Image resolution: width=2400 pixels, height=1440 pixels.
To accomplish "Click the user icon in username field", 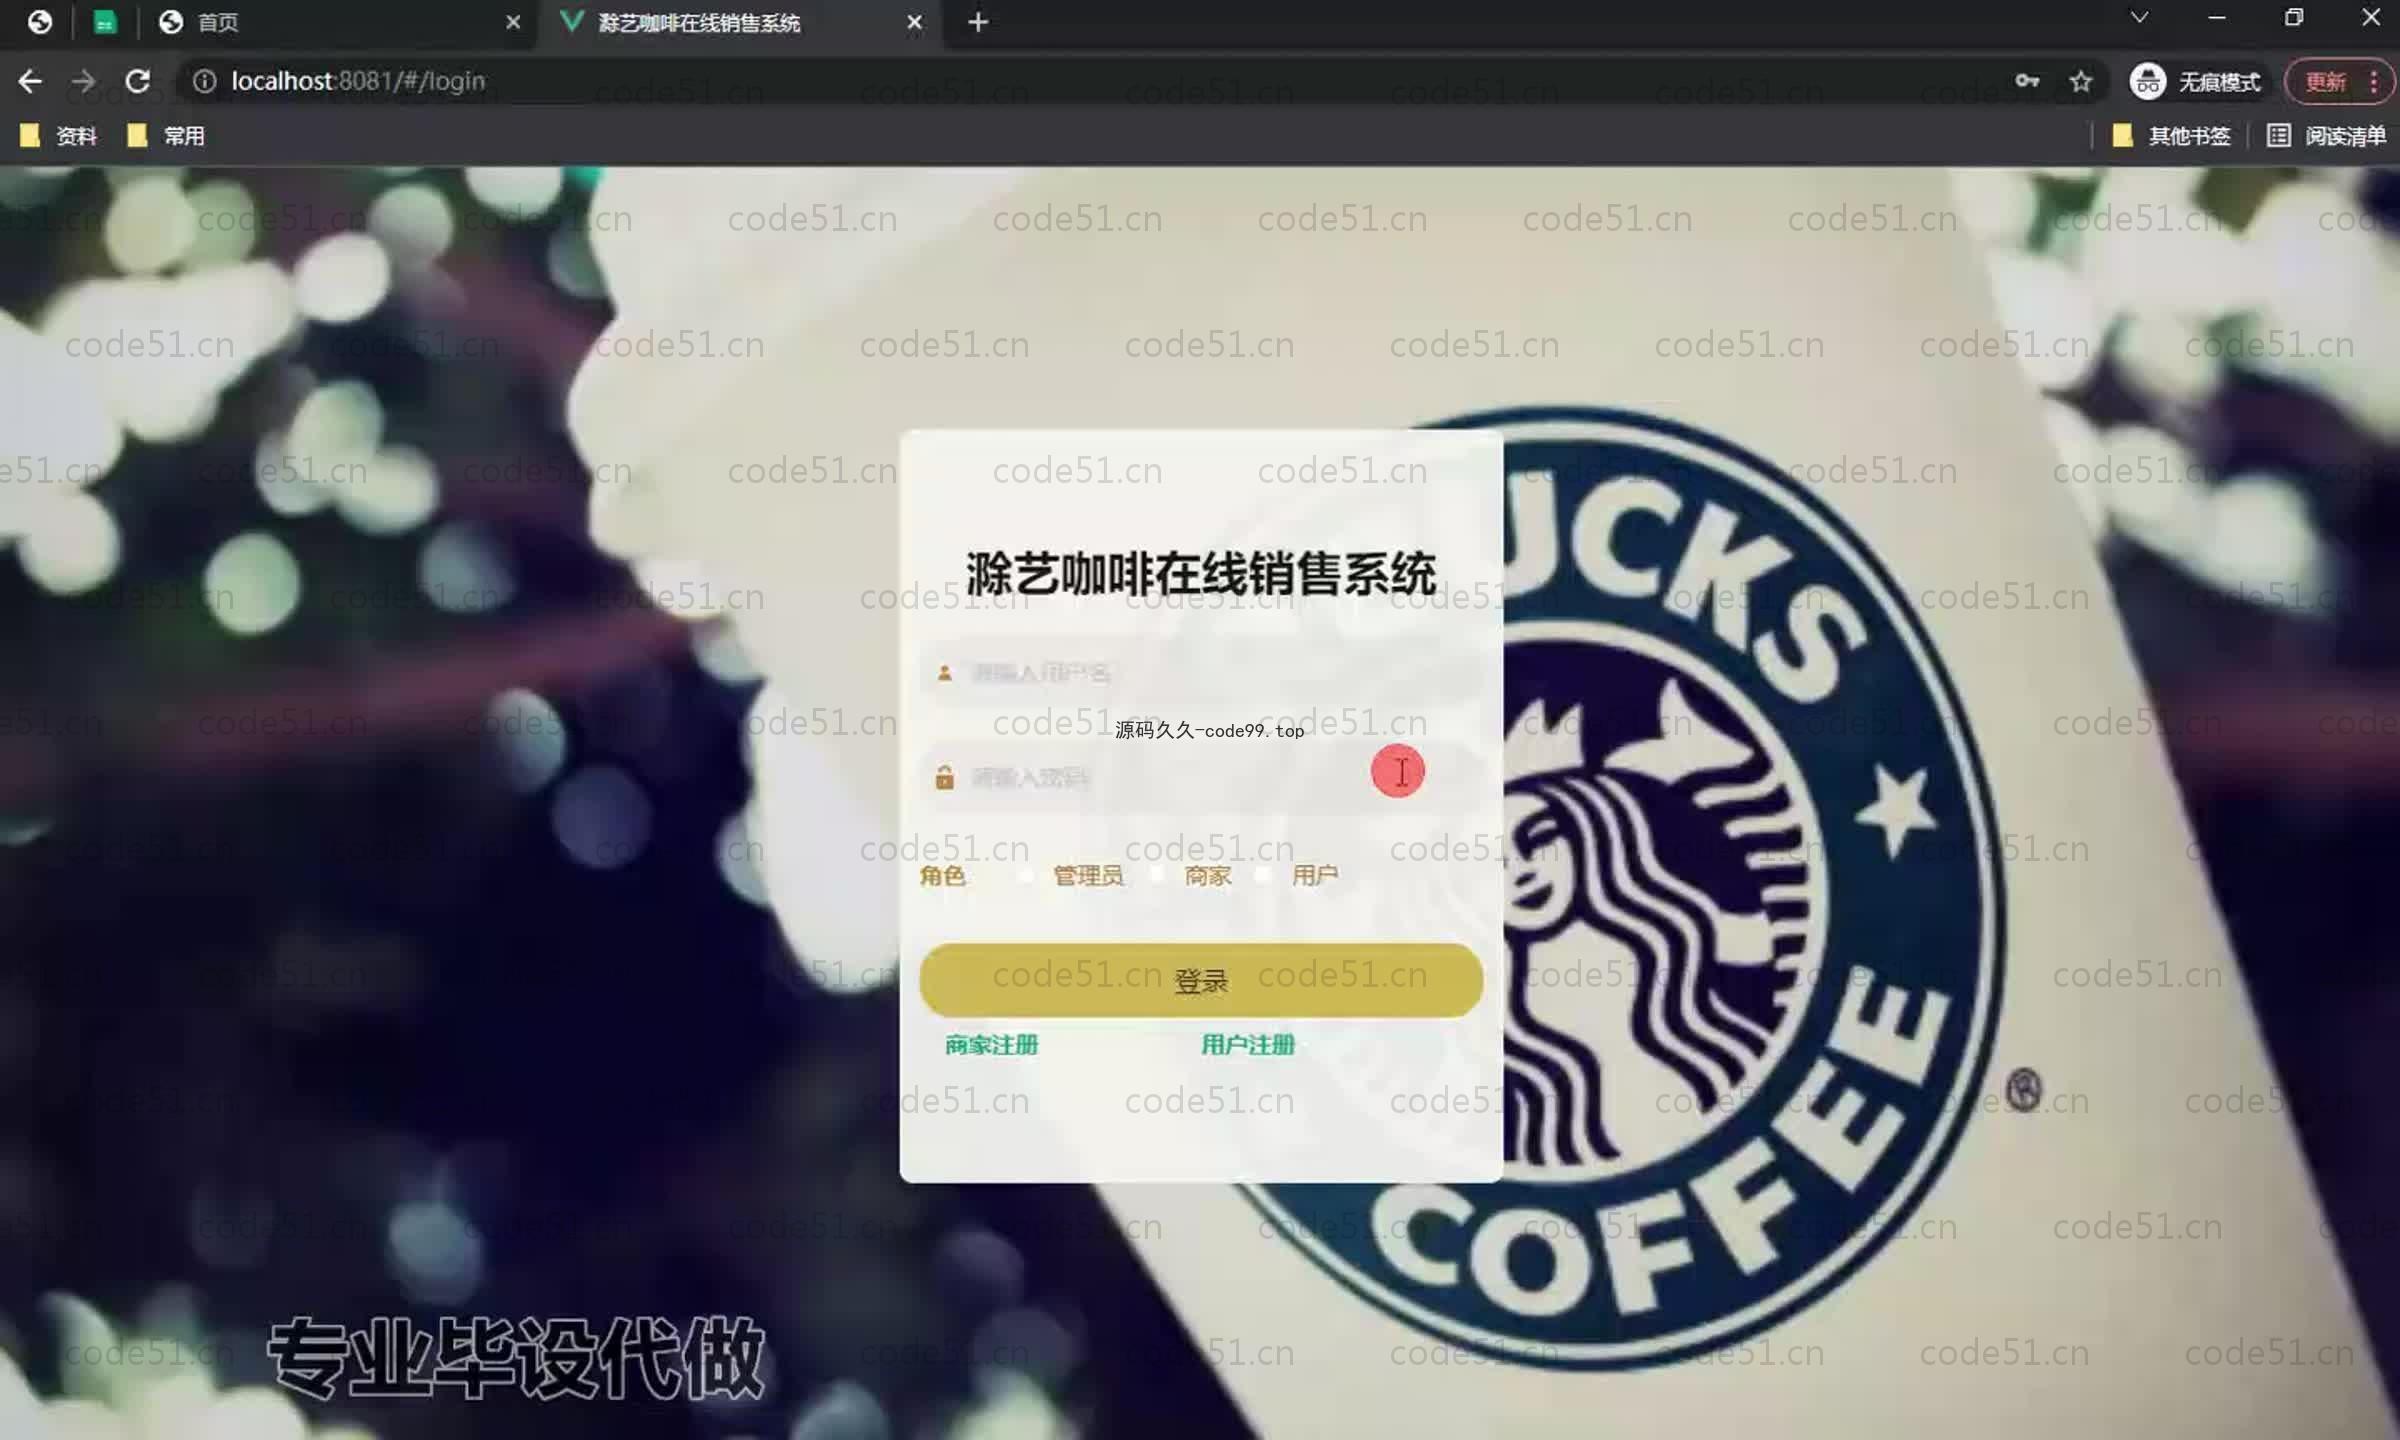I will [944, 673].
